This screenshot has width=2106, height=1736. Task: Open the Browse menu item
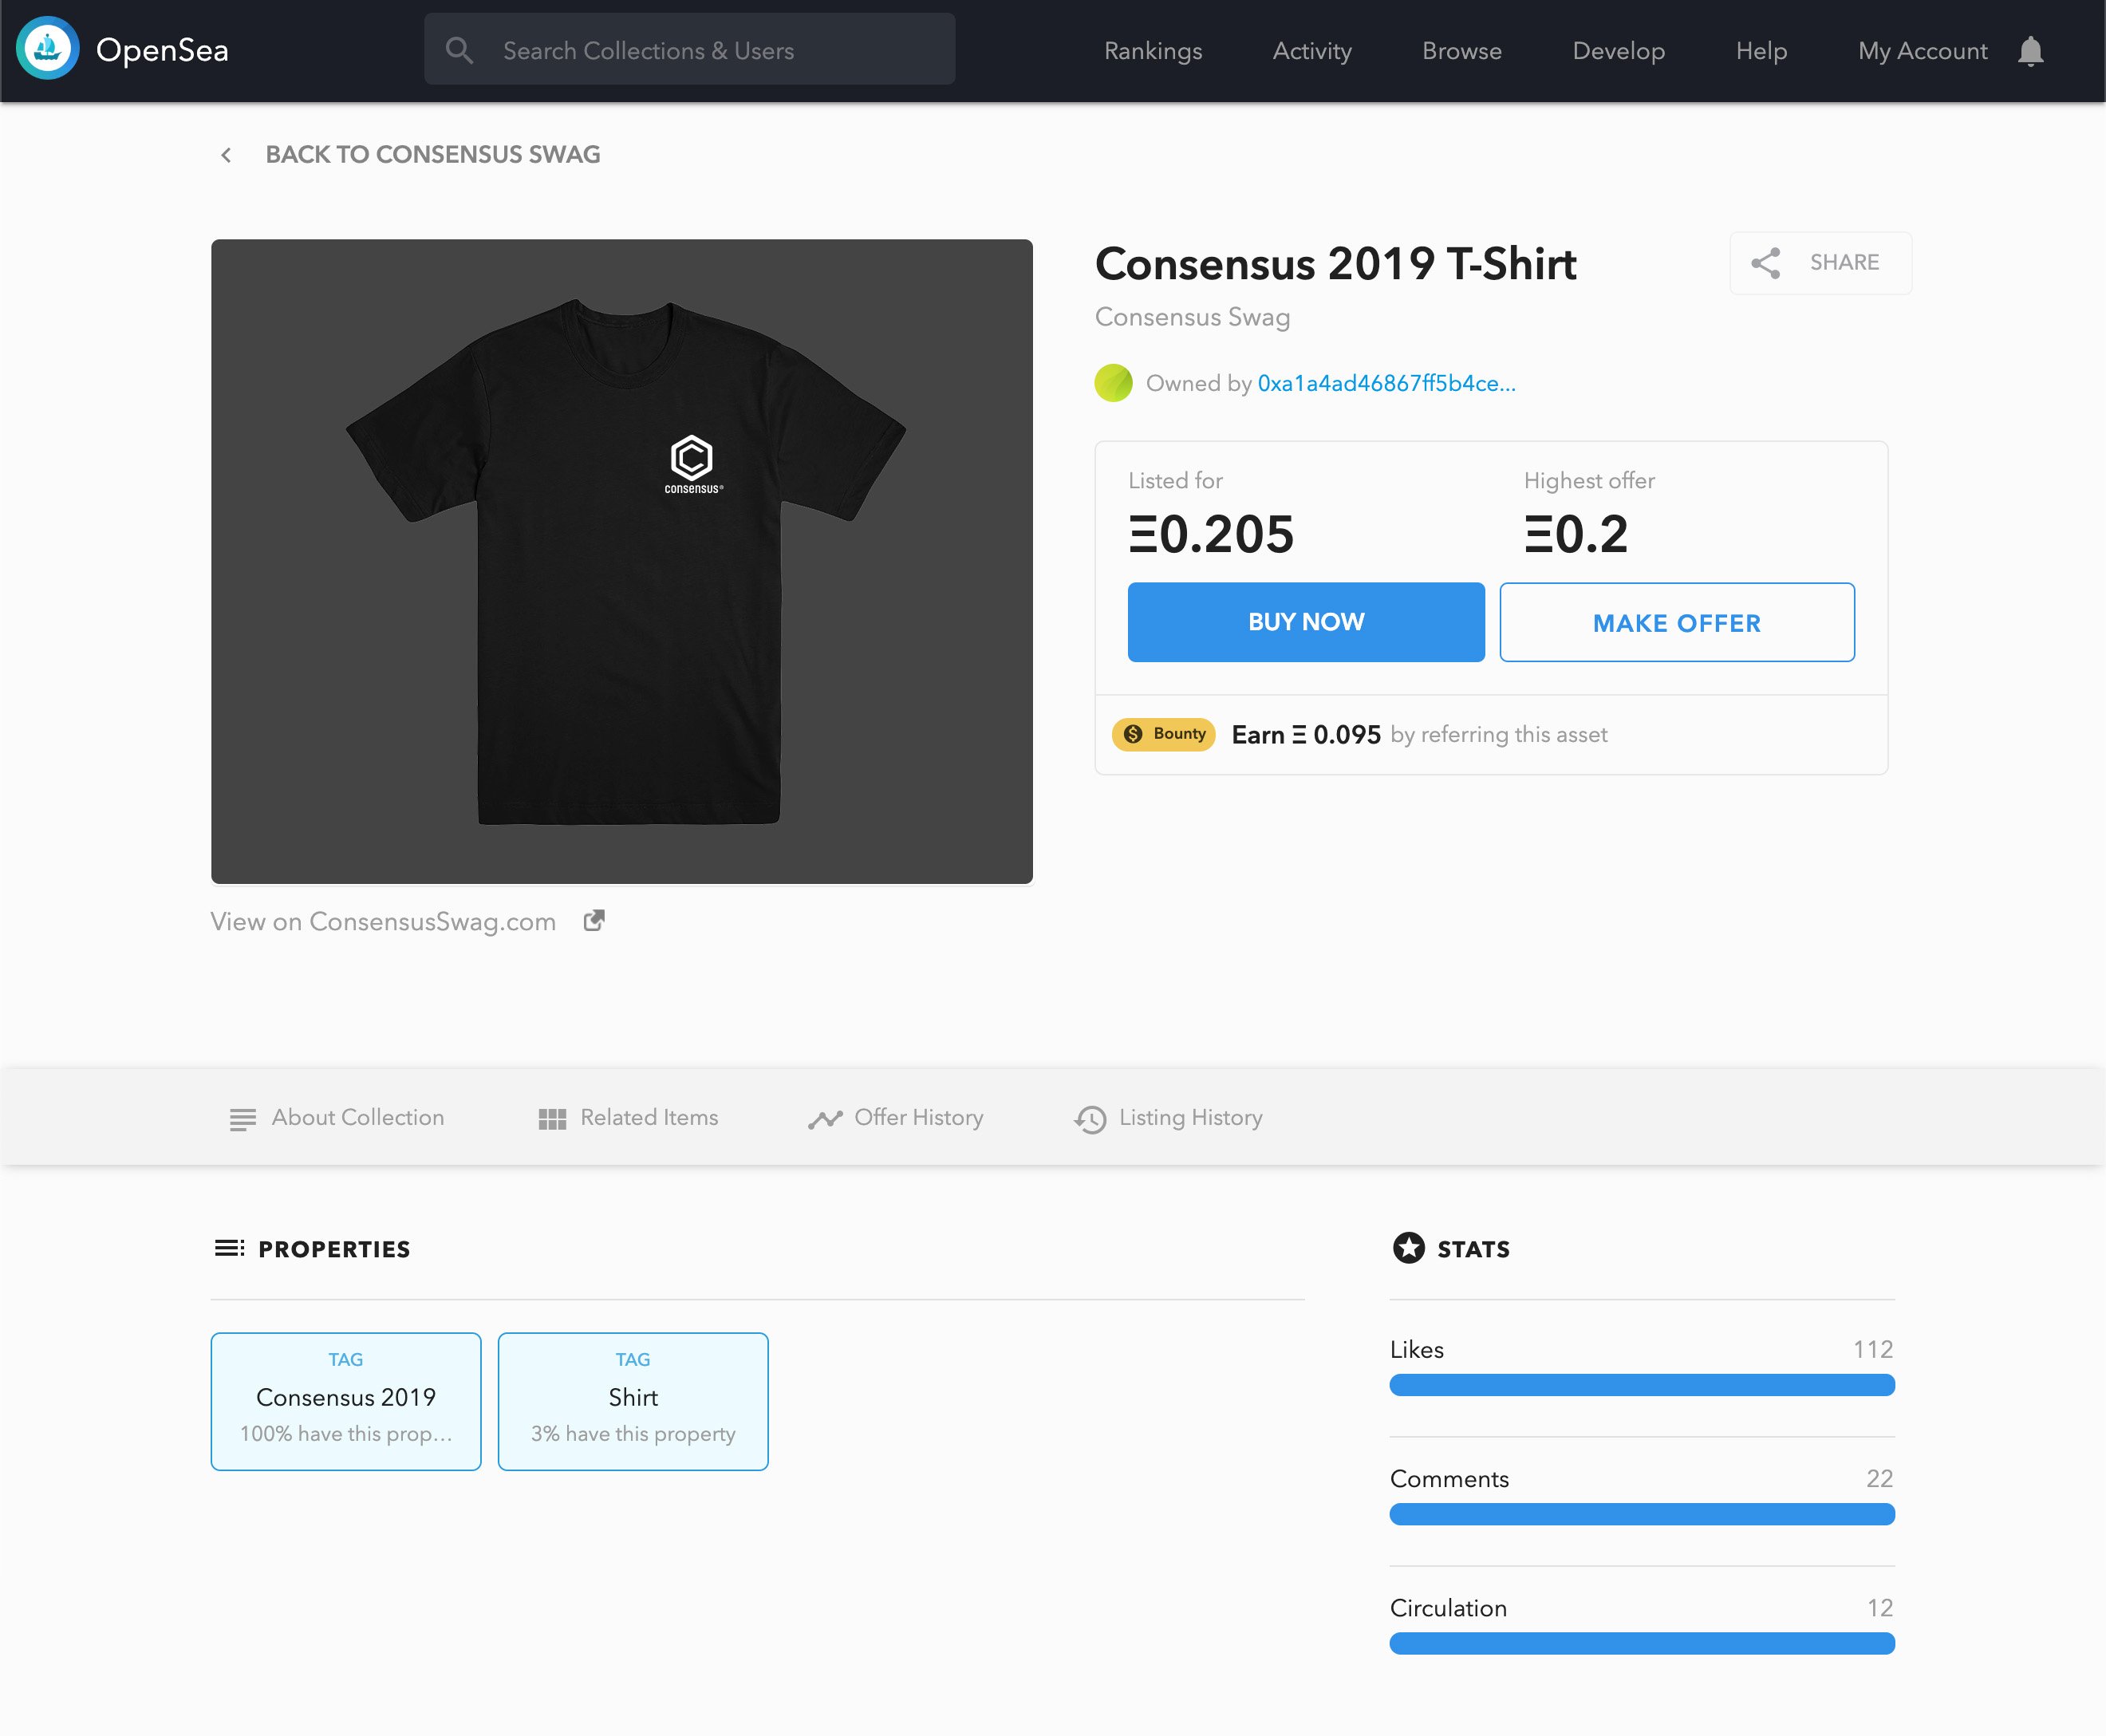(1462, 51)
